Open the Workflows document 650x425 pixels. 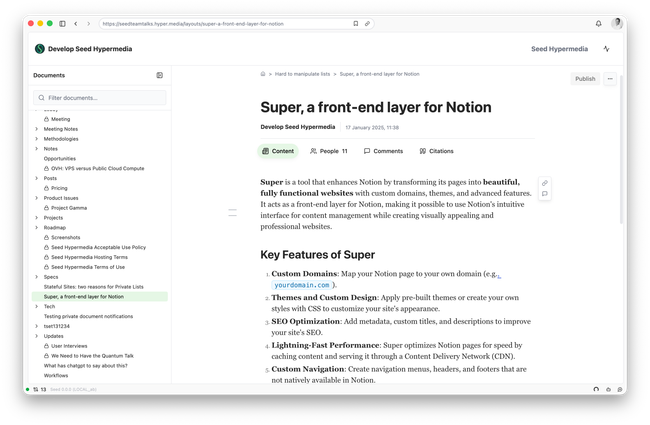click(56, 376)
